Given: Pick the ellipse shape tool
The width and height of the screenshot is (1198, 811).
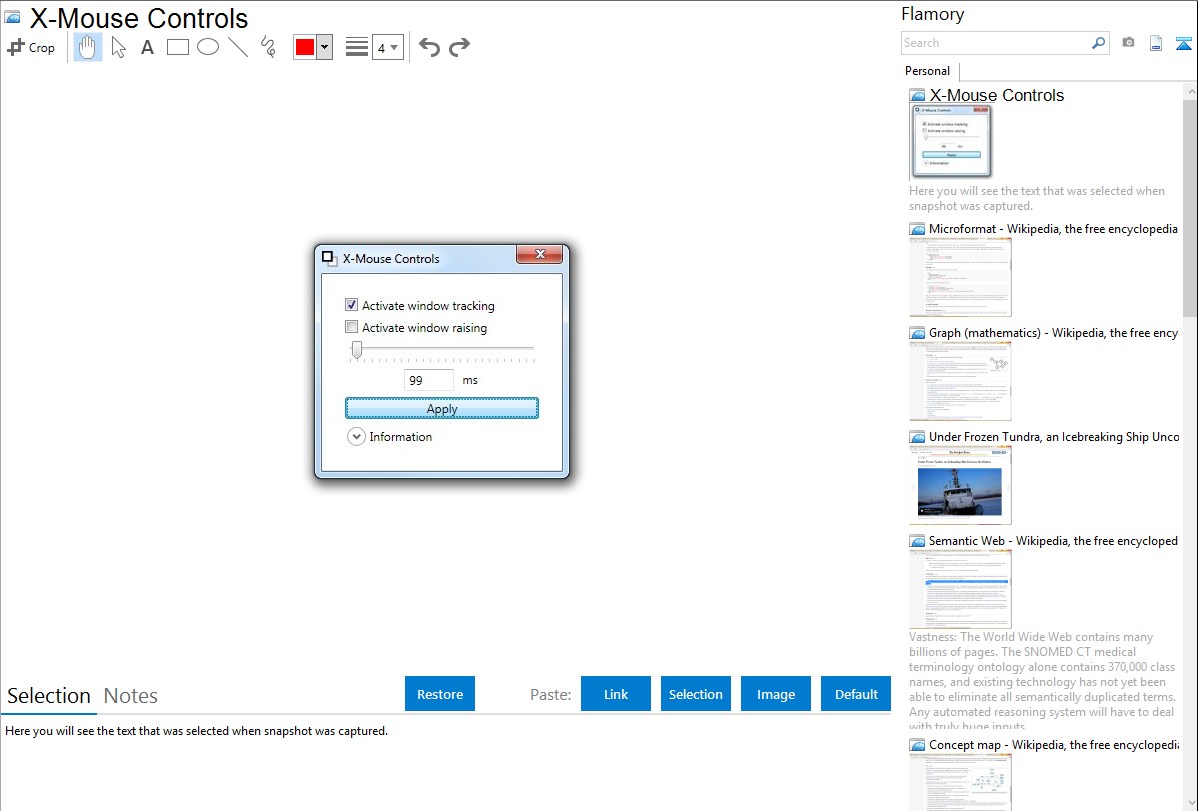Looking at the screenshot, I should 208,47.
